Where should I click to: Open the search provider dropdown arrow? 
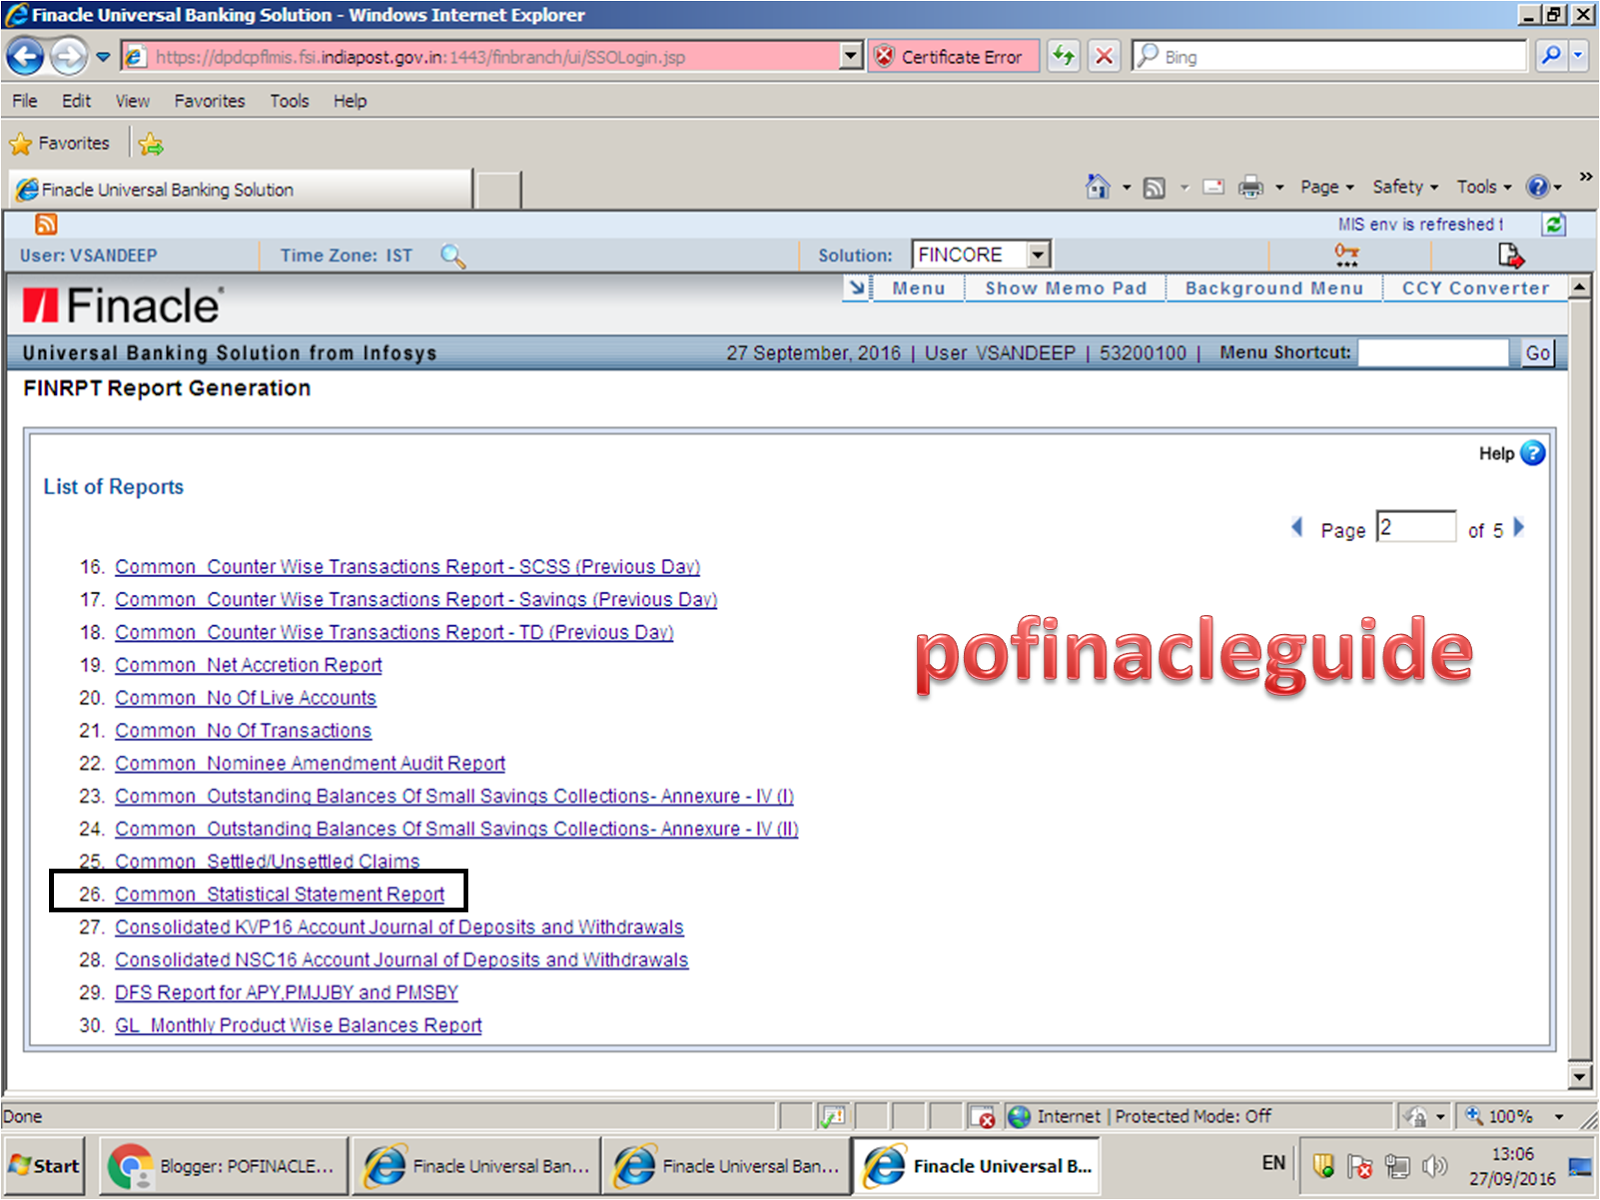[x=1578, y=56]
